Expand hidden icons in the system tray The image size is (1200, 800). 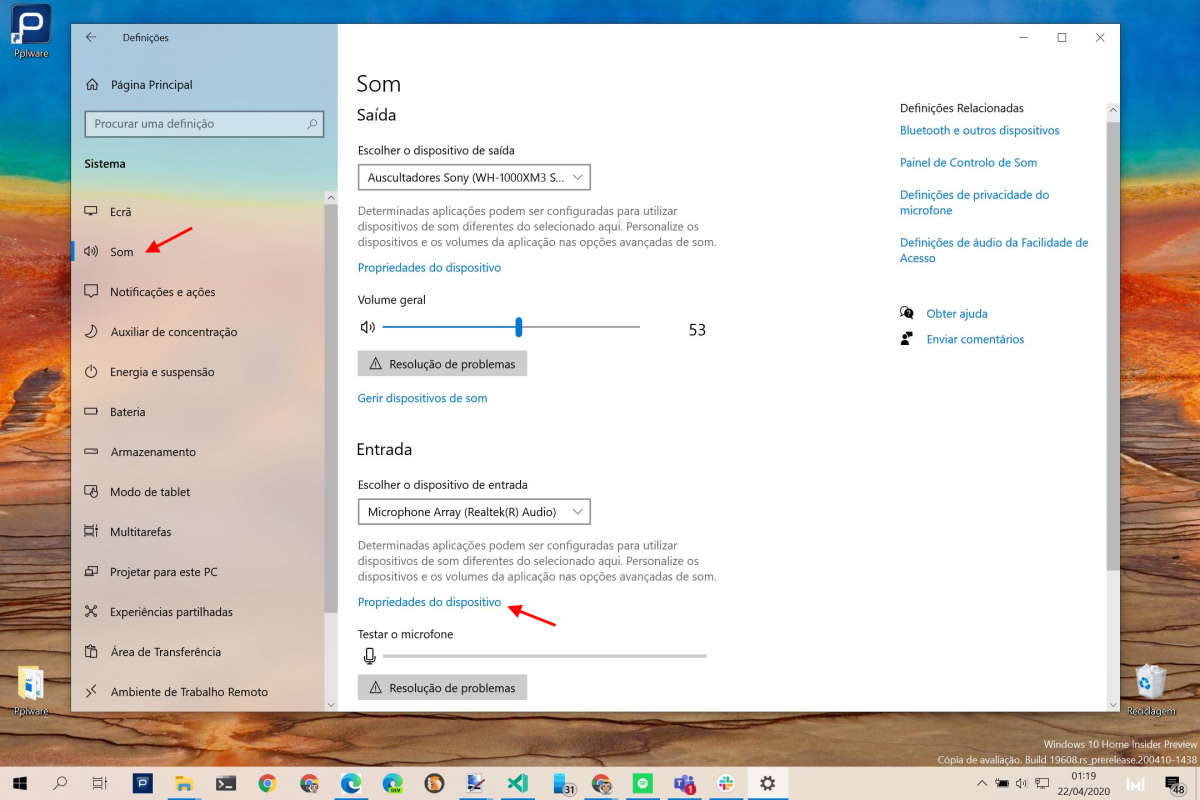point(982,784)
